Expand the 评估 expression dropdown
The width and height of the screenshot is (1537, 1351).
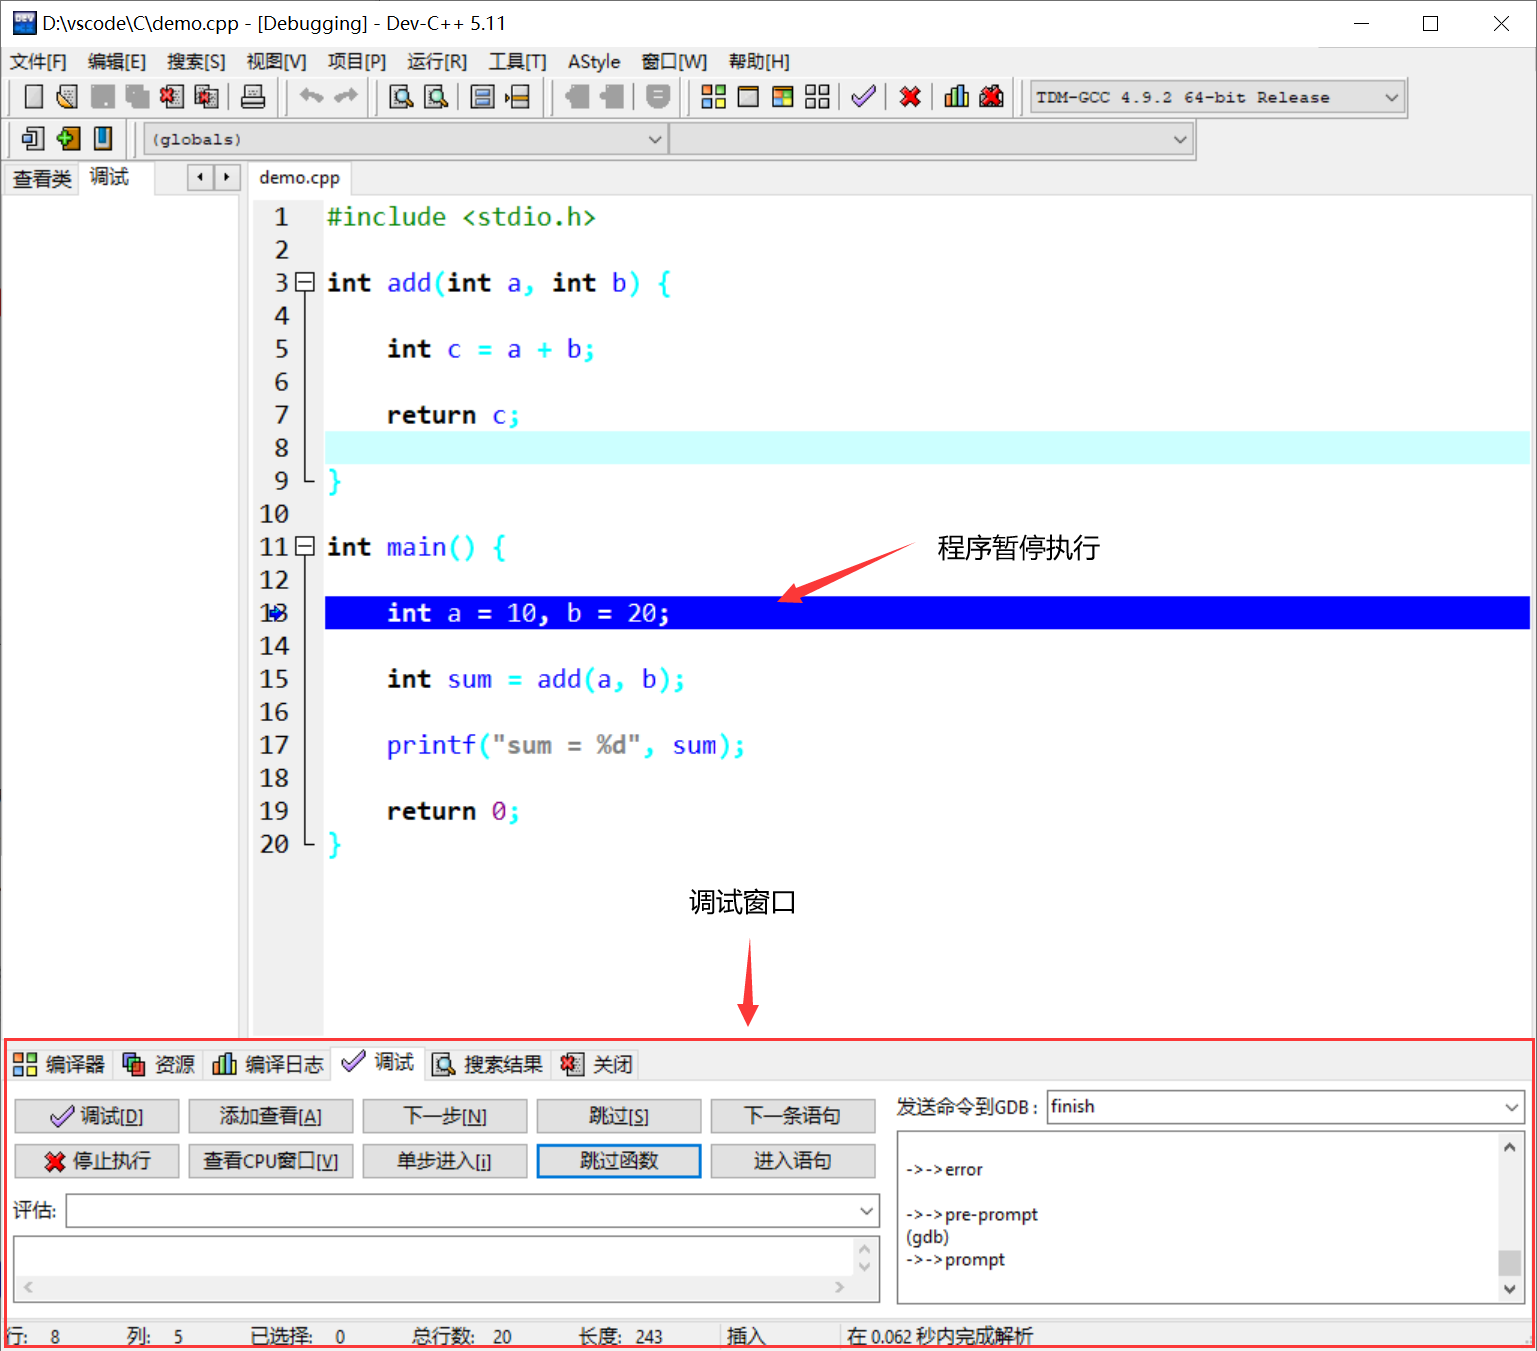(866, 1211)
